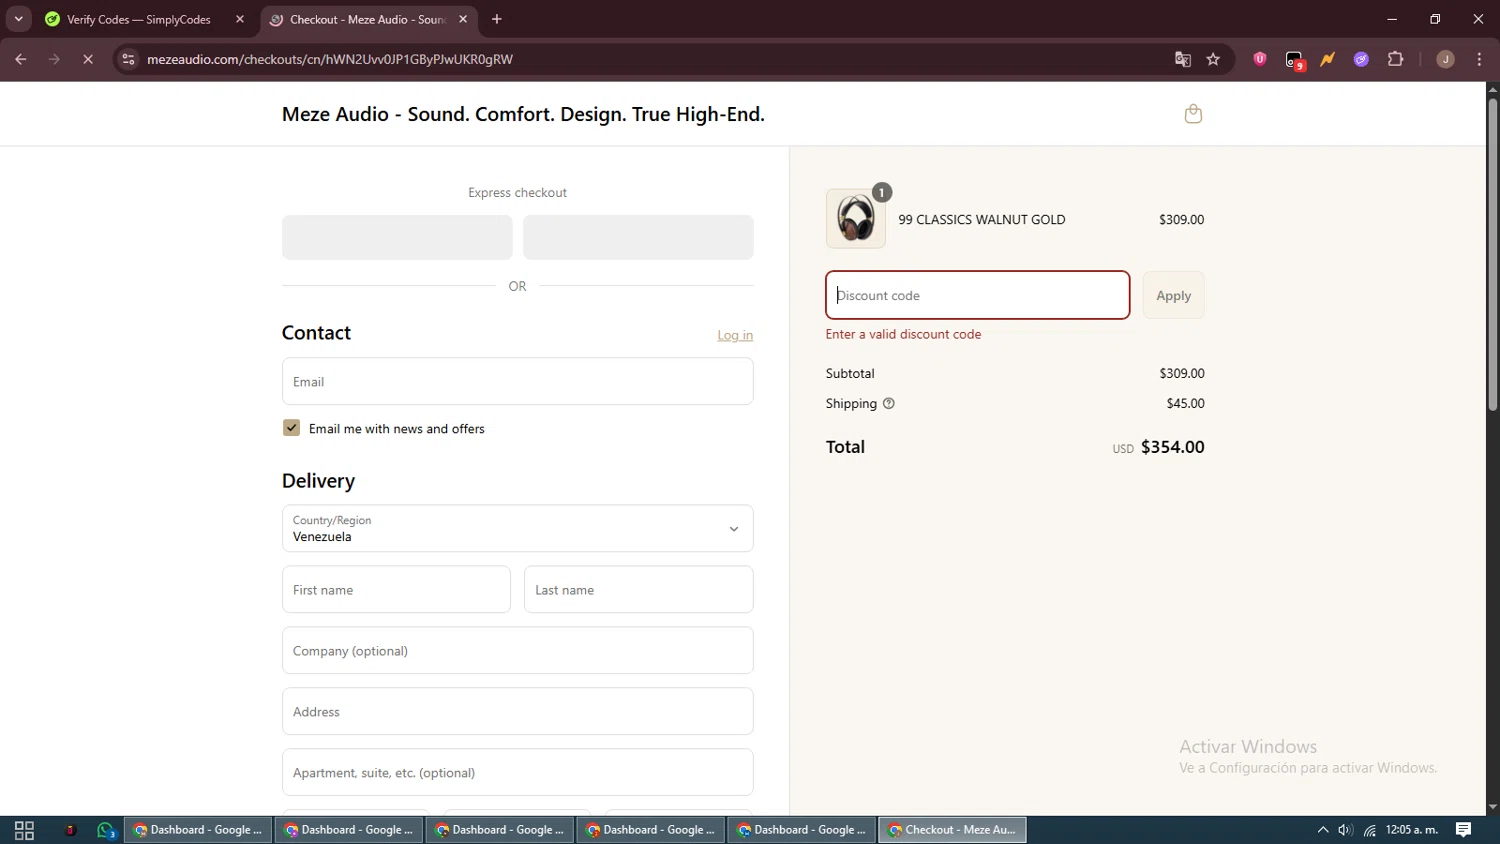This screenshot has height=844, width=1500.
Task: Switch to the first Dashboard Google taskbar window
Action: [x=198, y=830]
